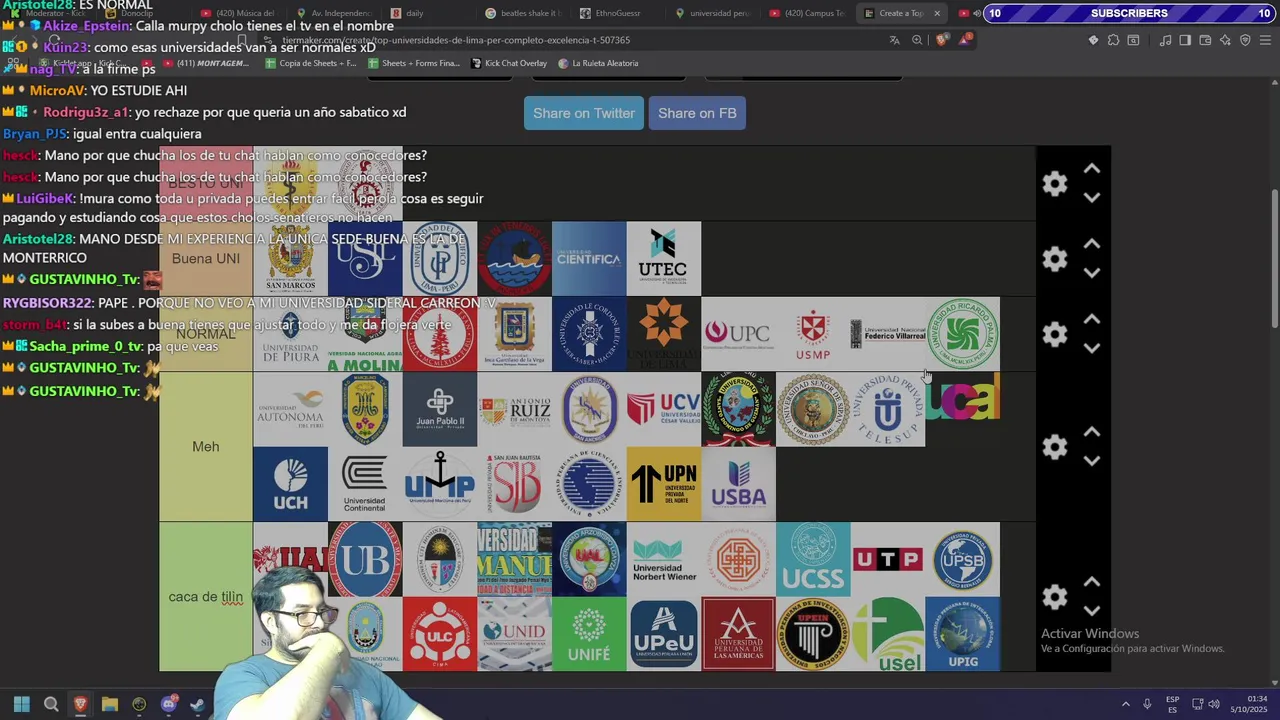Viewport: 1280px width, 720px height.
Task: Move Meh tier down with arrow
Action: [x=1092, y=461]
